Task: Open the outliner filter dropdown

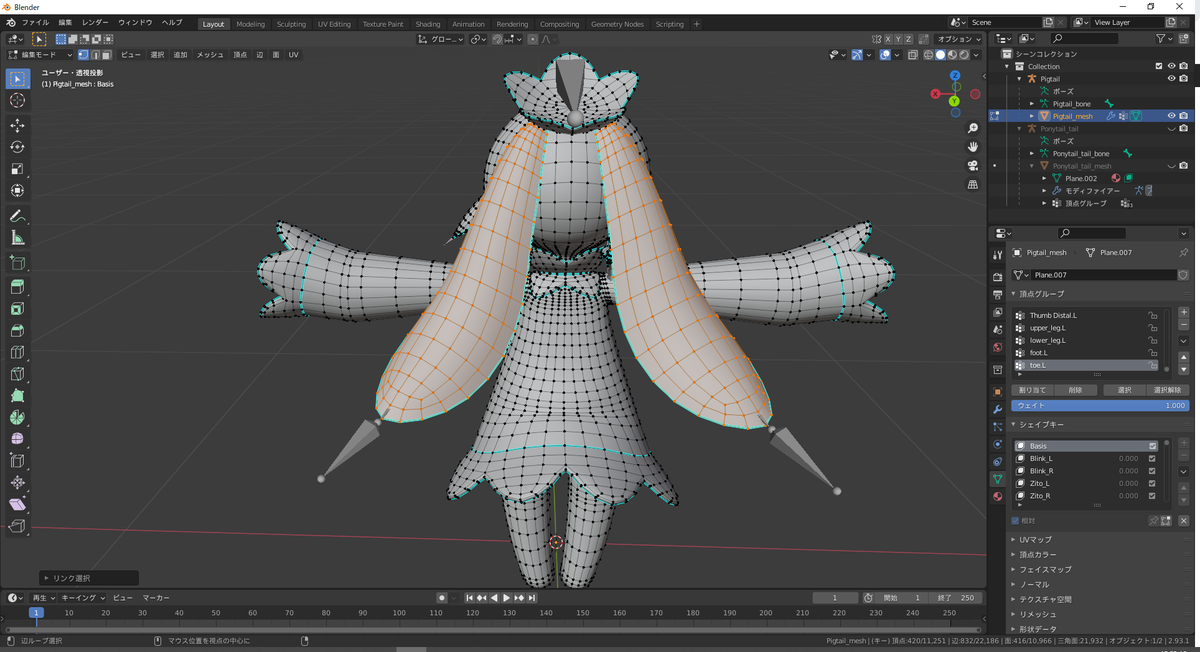Action: pos(1164,39)
